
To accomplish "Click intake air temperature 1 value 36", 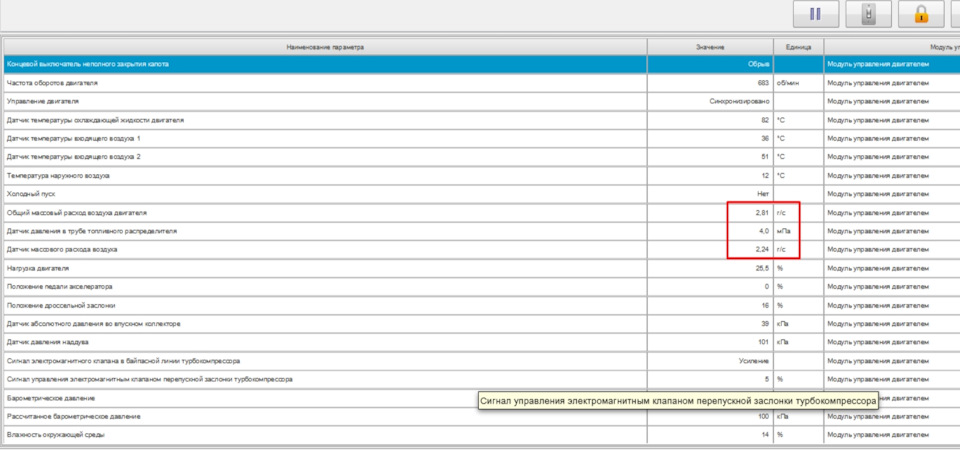I will (x=765, y=138).
